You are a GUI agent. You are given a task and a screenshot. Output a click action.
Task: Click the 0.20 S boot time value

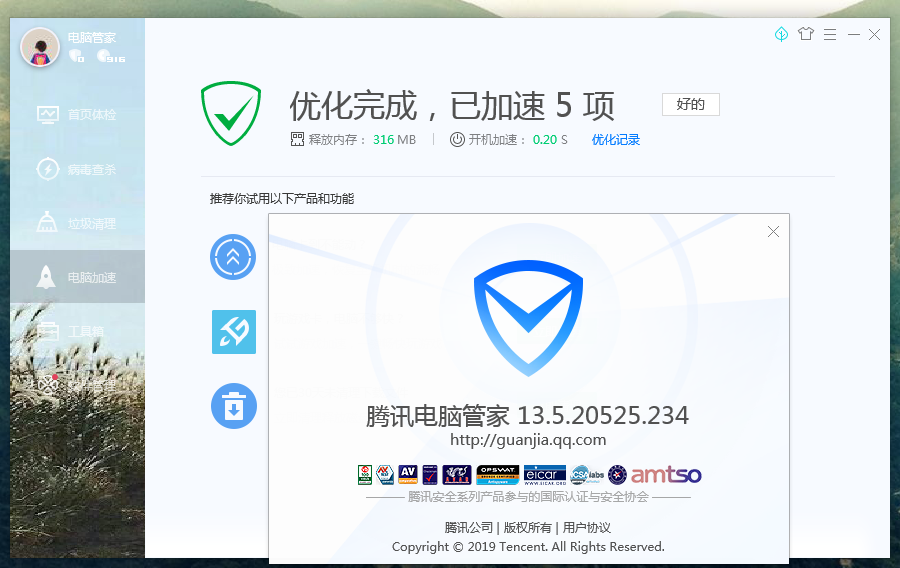click(550, 139)
